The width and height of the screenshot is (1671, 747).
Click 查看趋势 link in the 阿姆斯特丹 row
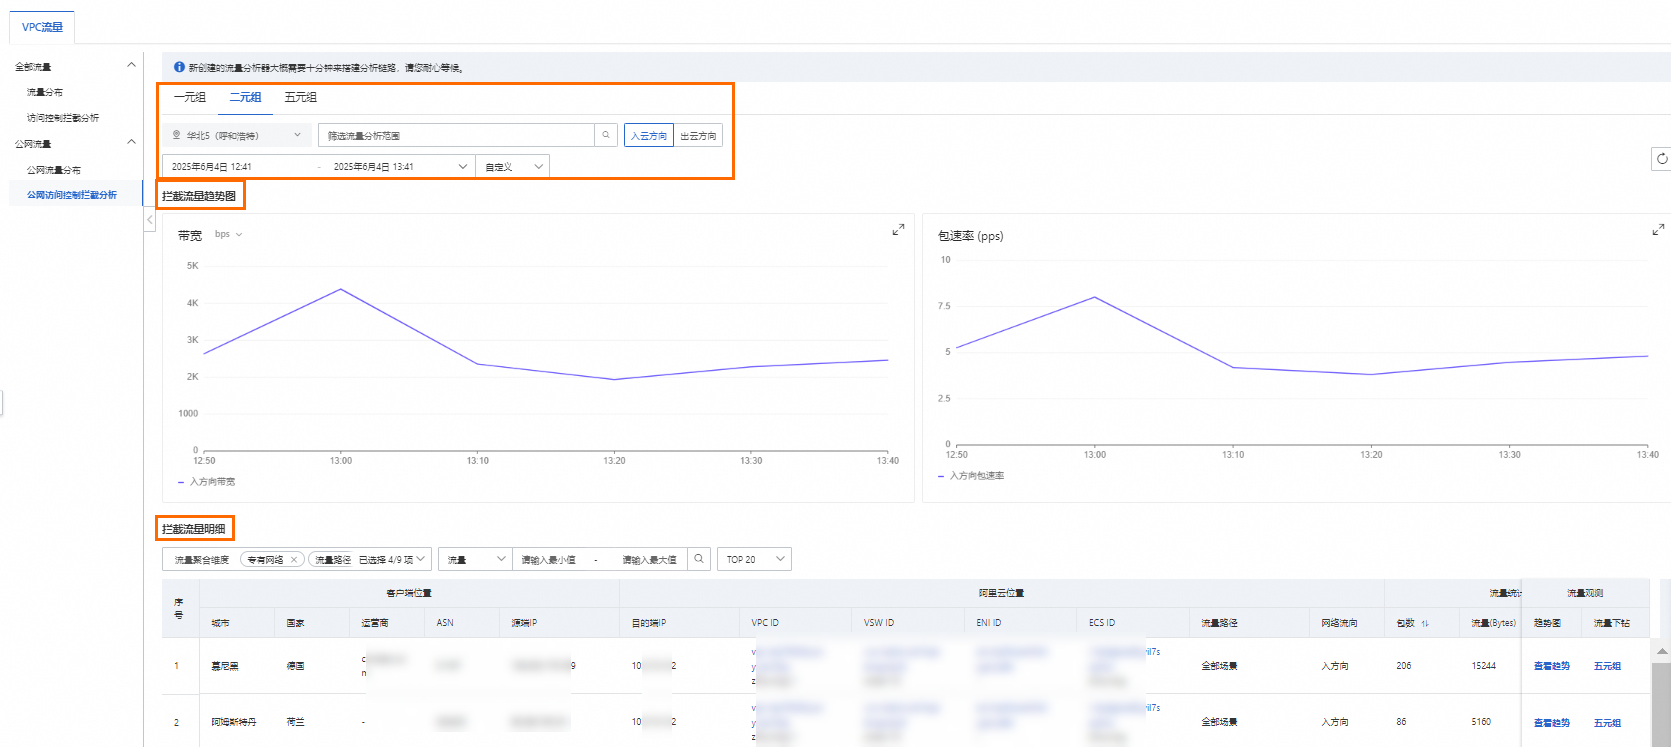point(1552,723)
